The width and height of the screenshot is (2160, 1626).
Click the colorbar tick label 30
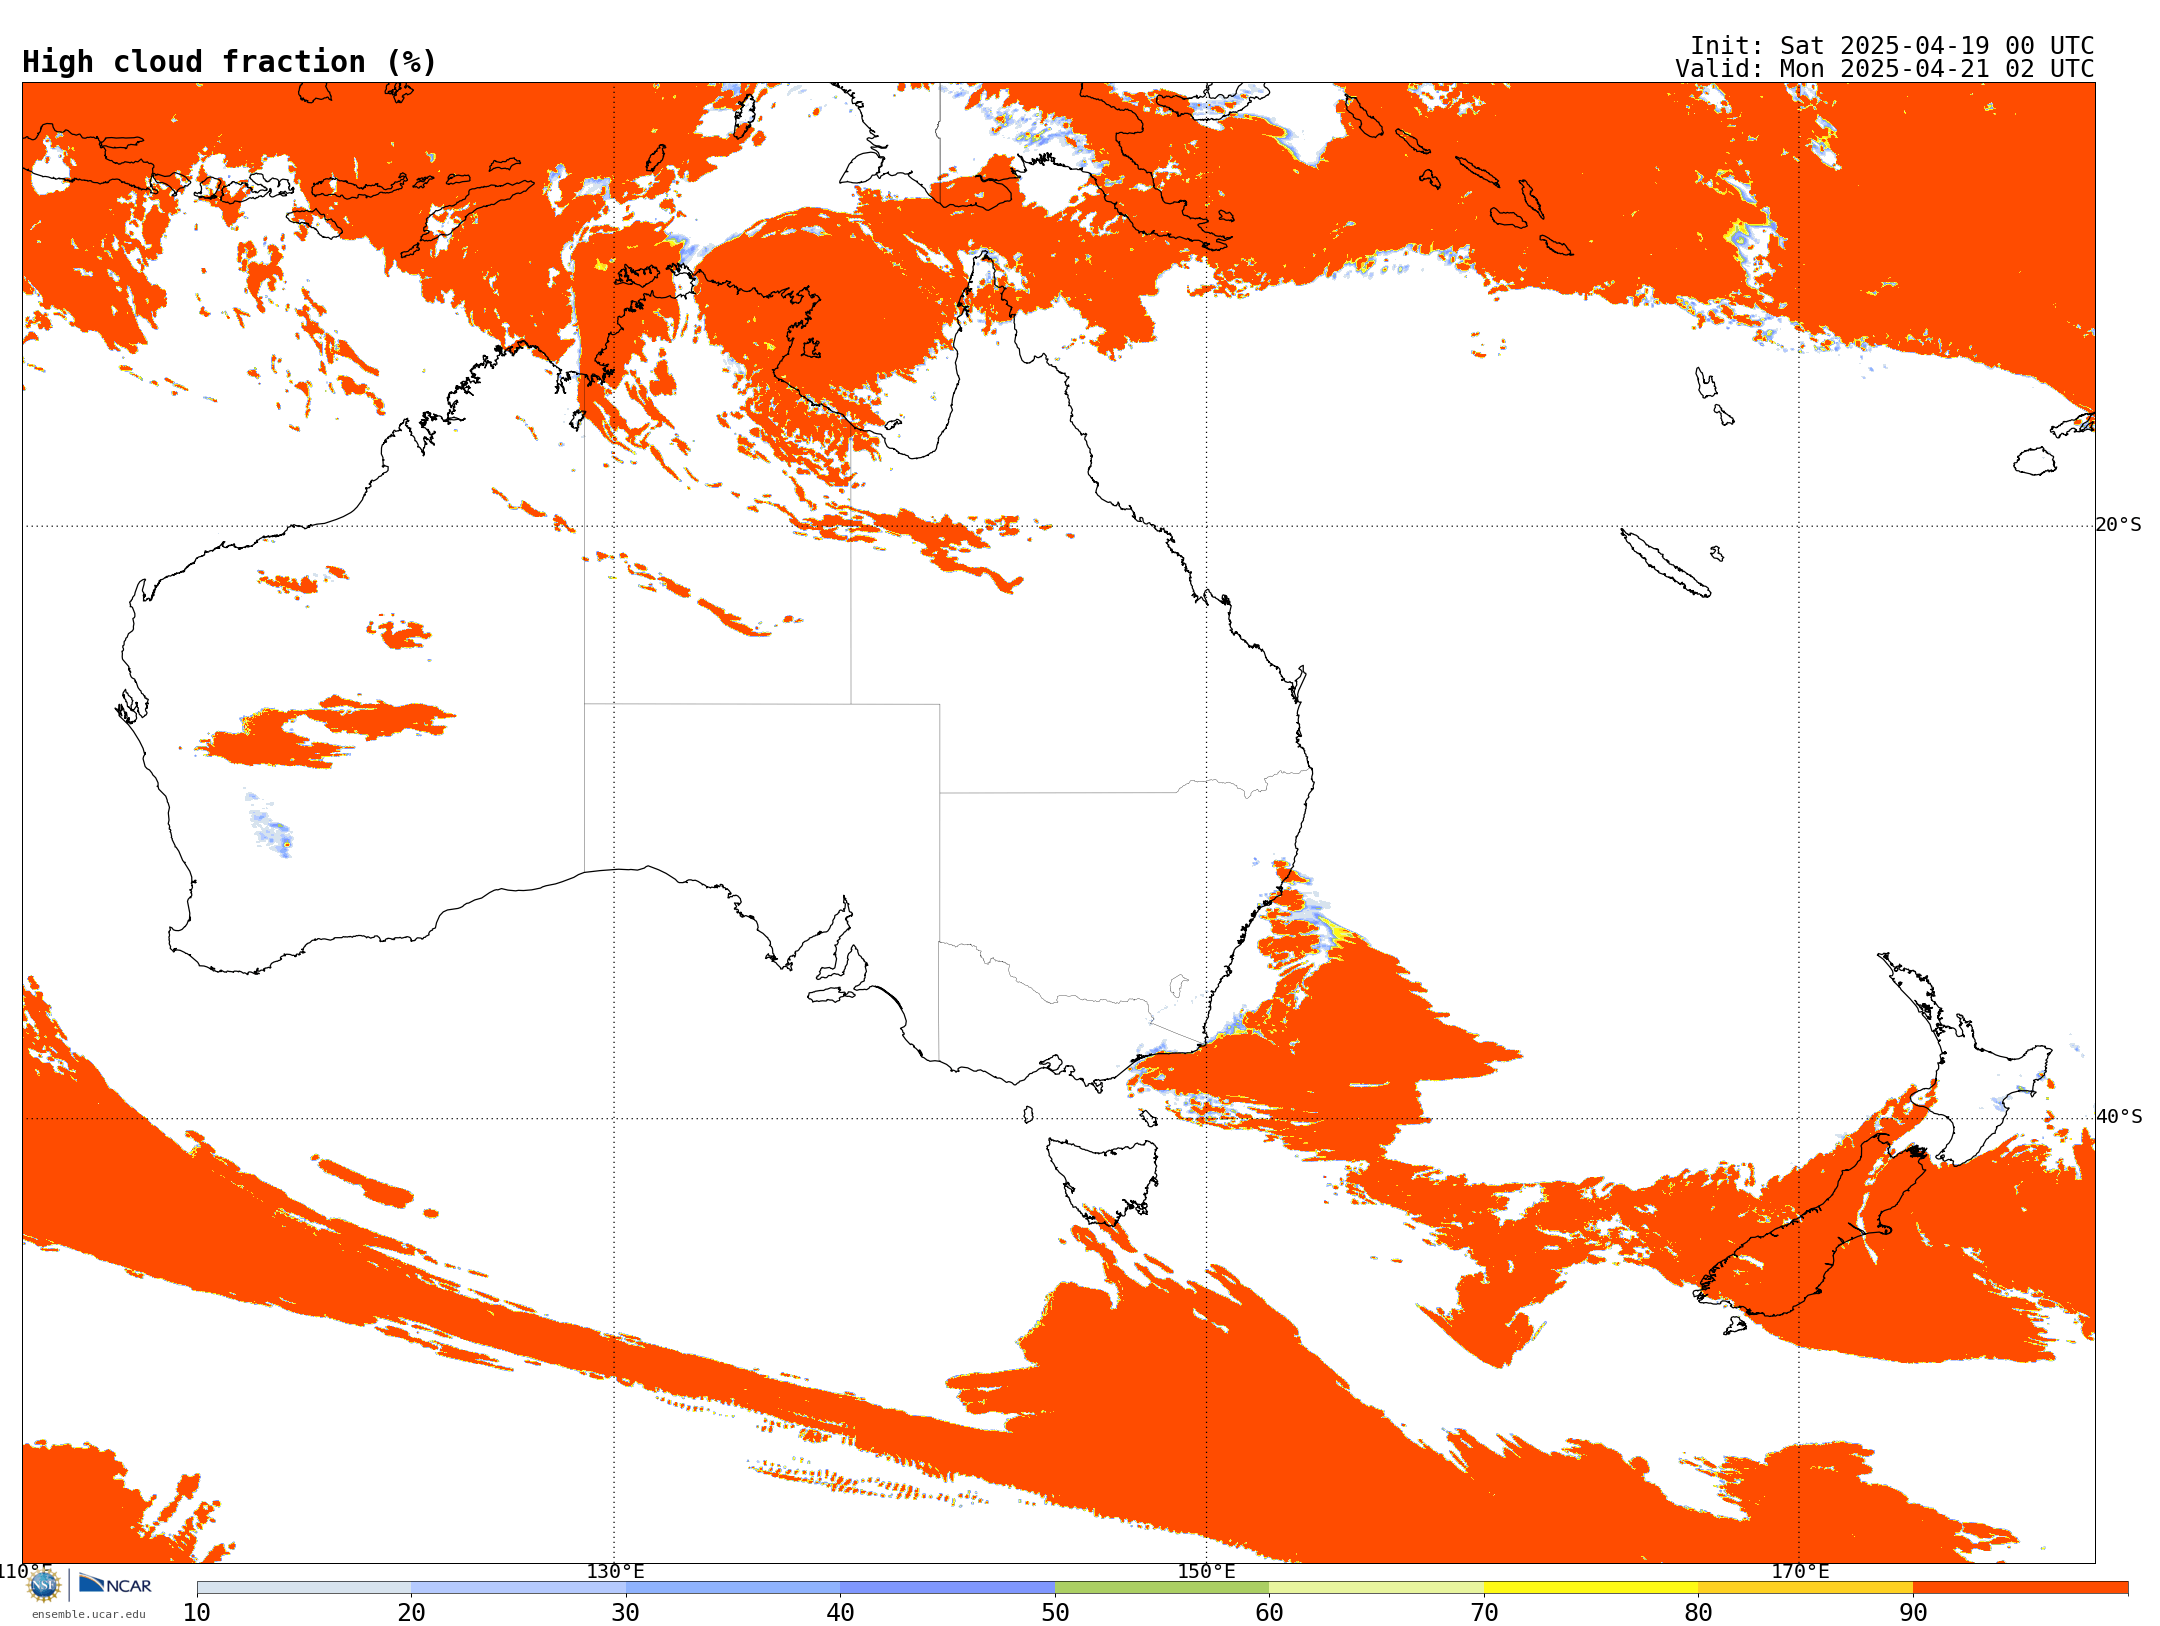626,1612
